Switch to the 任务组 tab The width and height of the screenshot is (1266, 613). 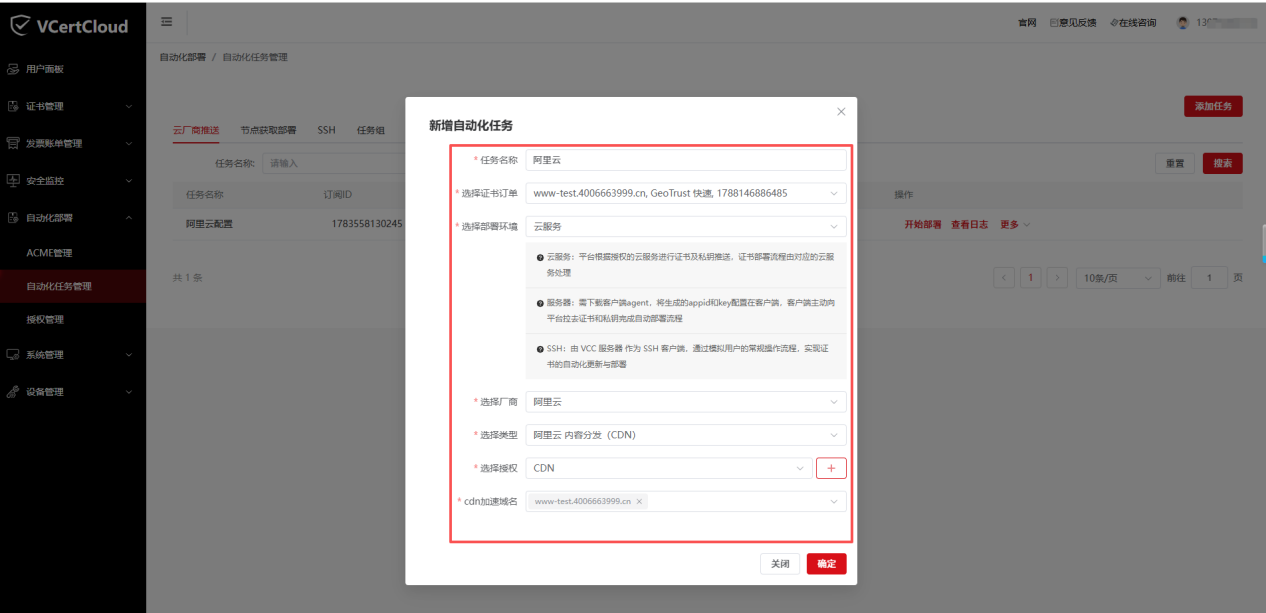click(371, 130)
